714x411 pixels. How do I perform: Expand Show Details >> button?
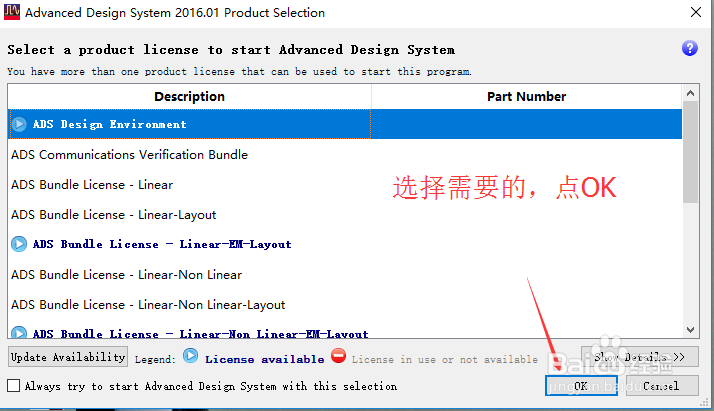click(x=640, y=356)
